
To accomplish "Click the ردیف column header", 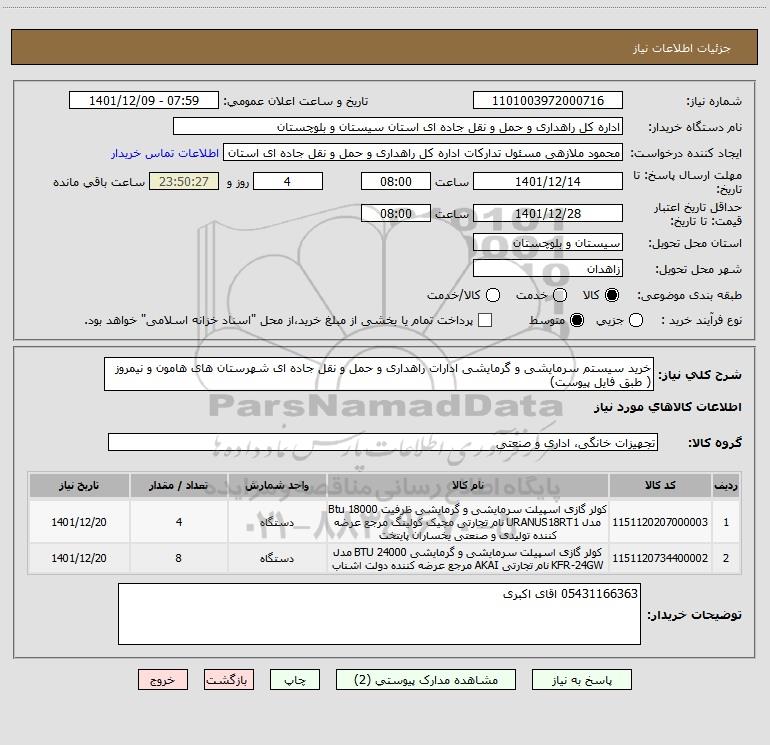I will pos(726,485).
